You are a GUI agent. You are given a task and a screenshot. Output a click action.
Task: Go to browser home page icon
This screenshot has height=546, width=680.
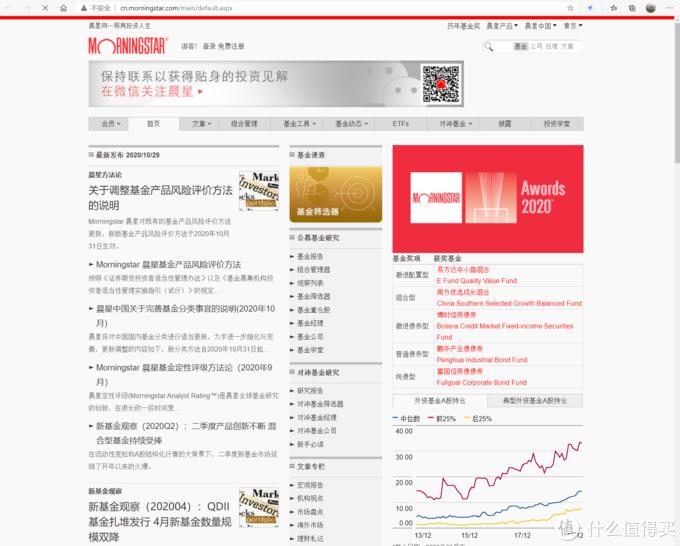63,8
